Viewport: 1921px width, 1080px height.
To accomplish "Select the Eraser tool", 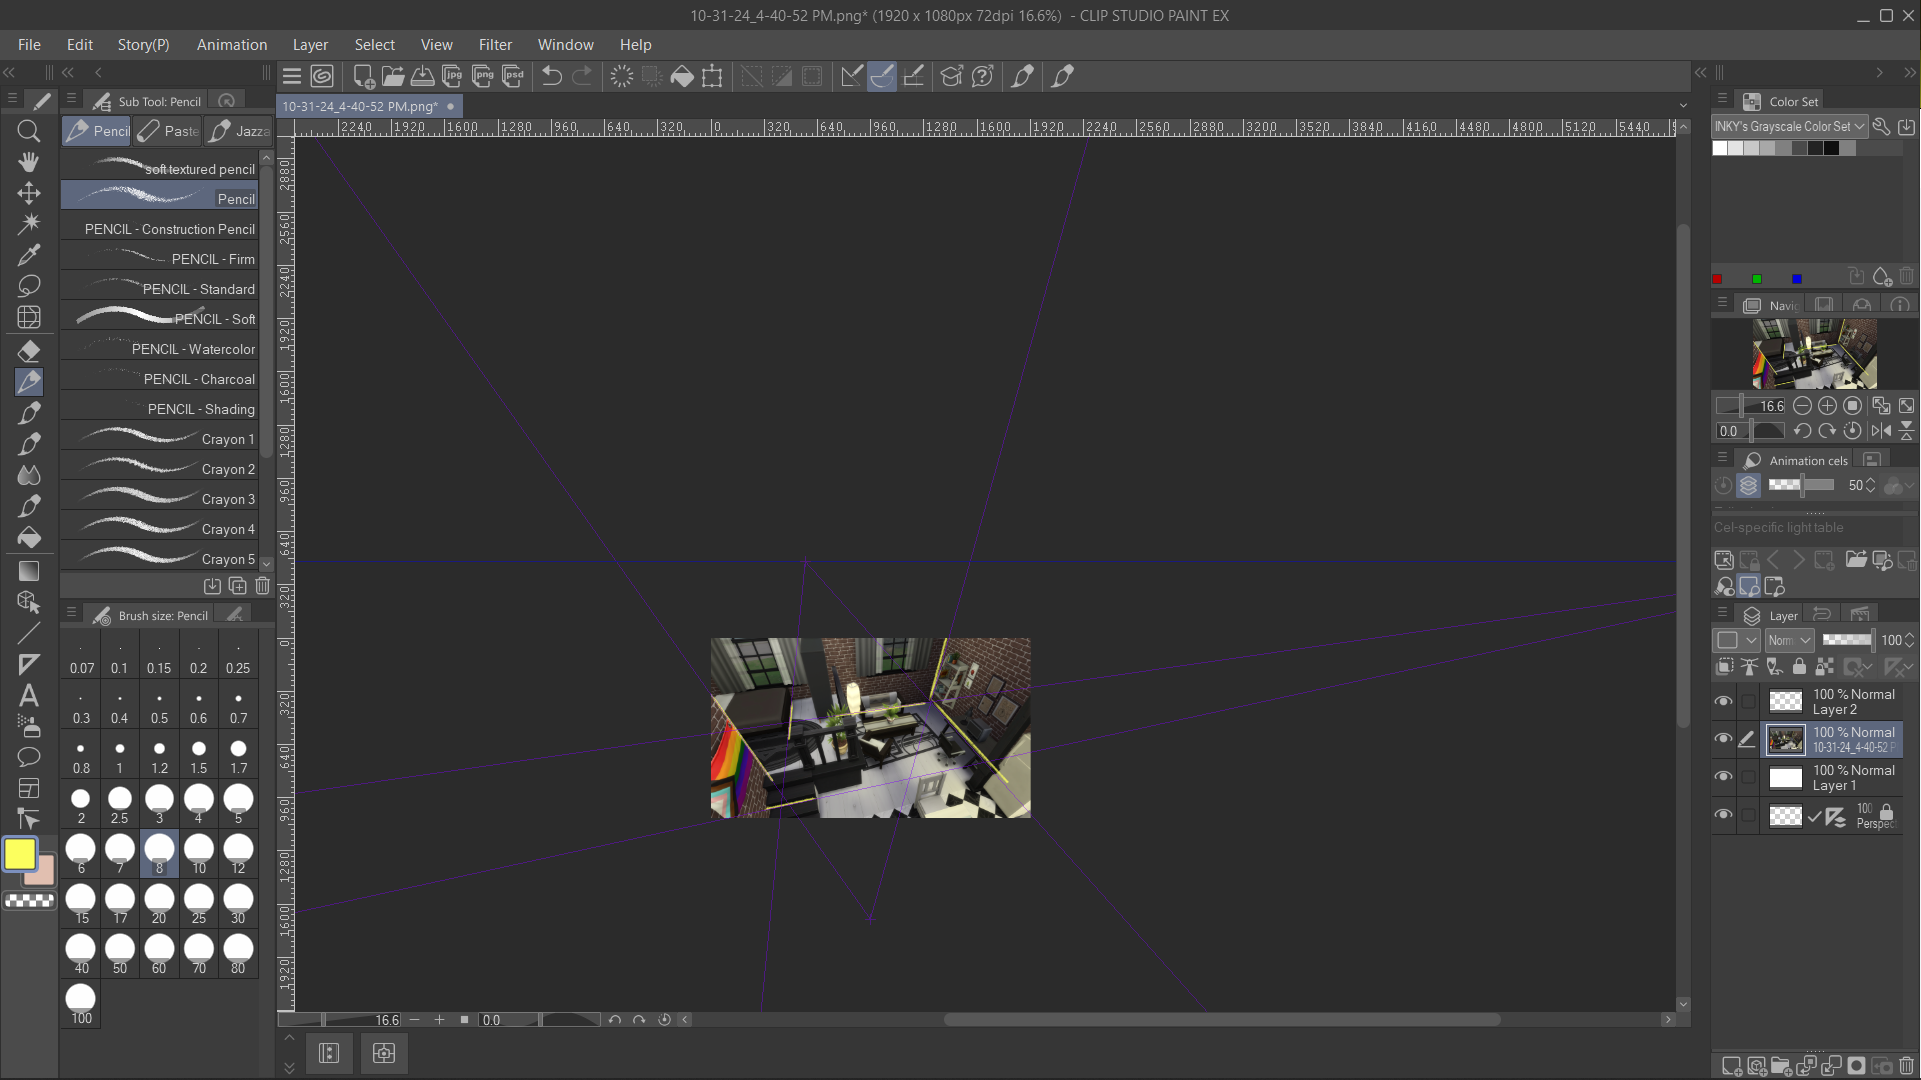I will tap(28, 350).
